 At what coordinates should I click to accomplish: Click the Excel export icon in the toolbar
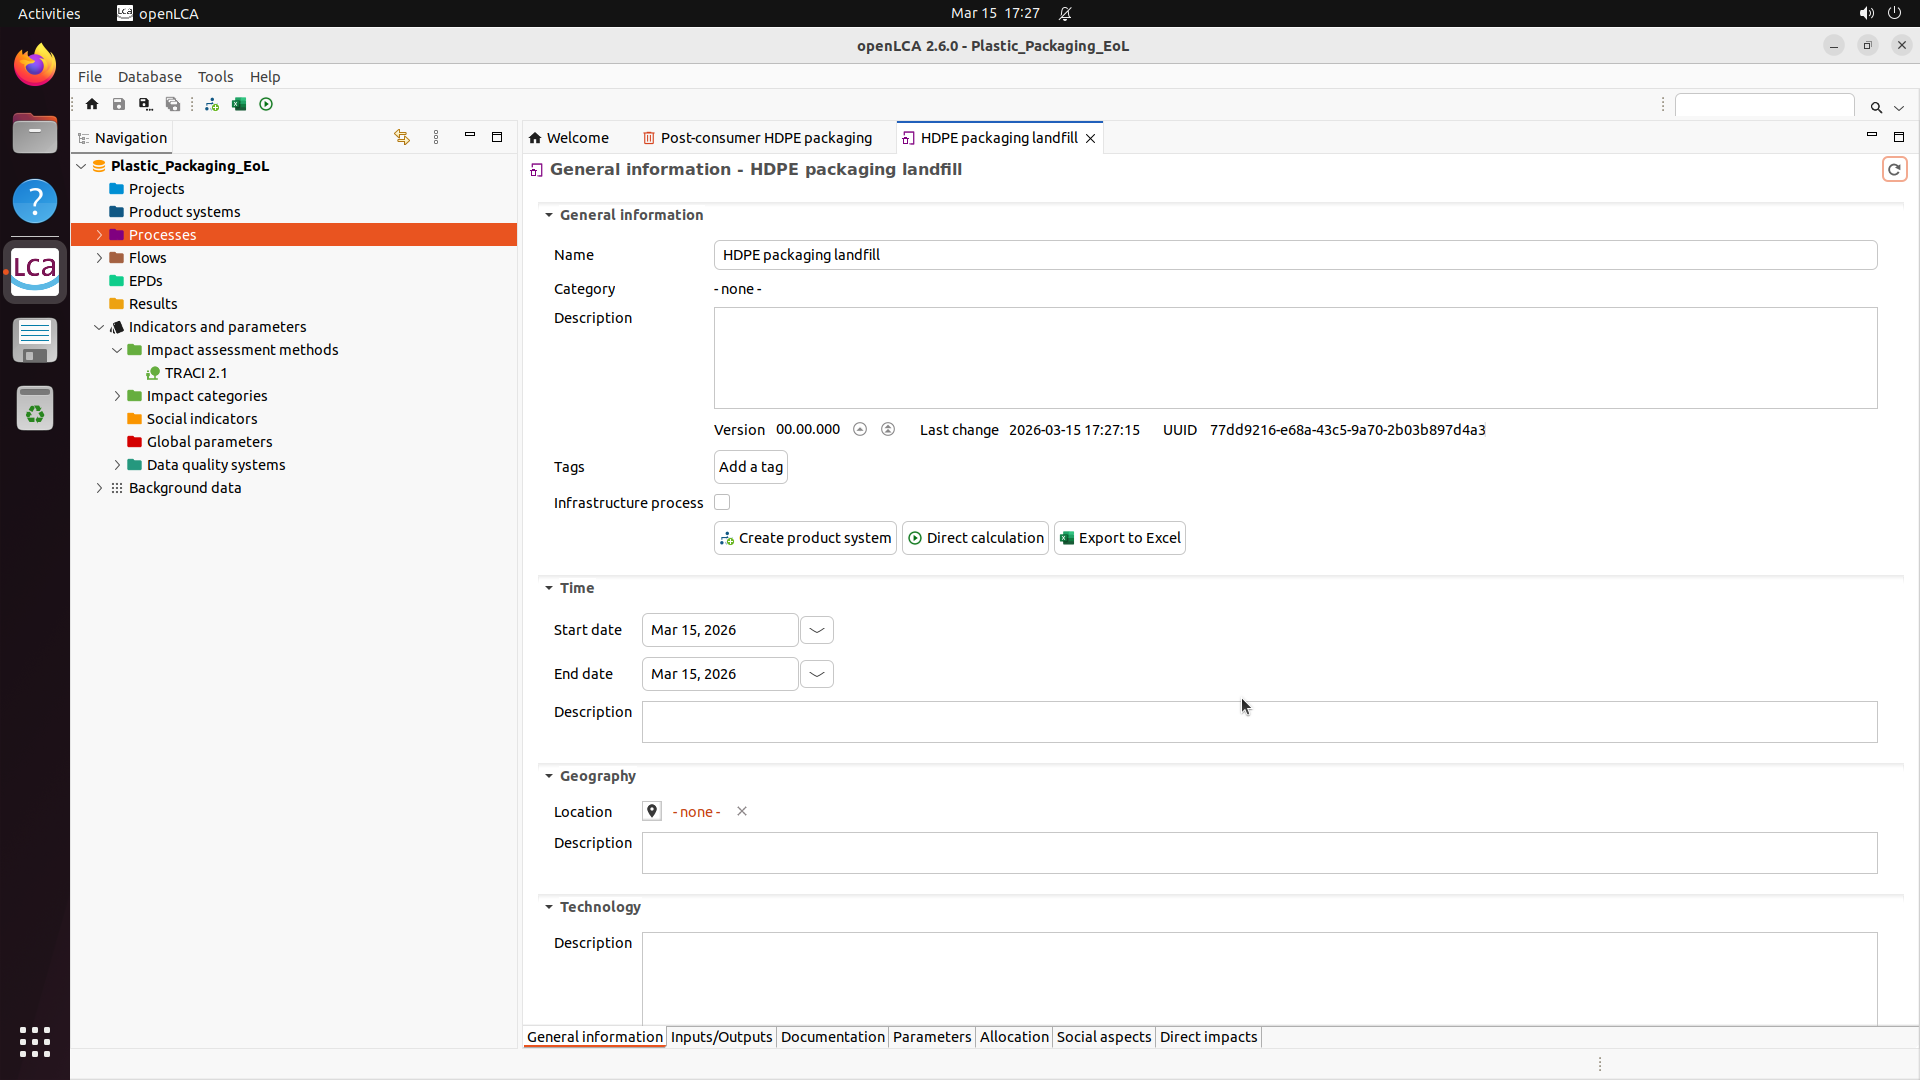(x=239, y=104)
